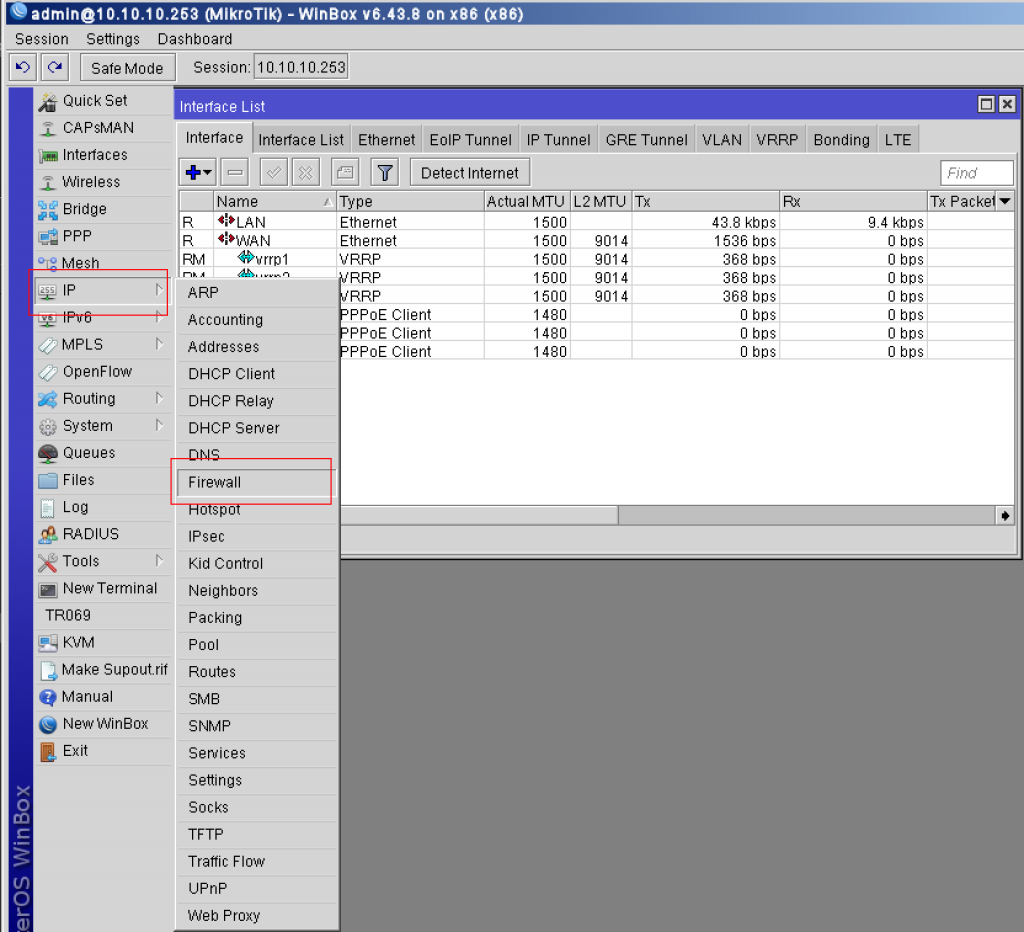Toggle Safe Mode
Screen dimensions: 1024x932
click(x=127, y=68)
